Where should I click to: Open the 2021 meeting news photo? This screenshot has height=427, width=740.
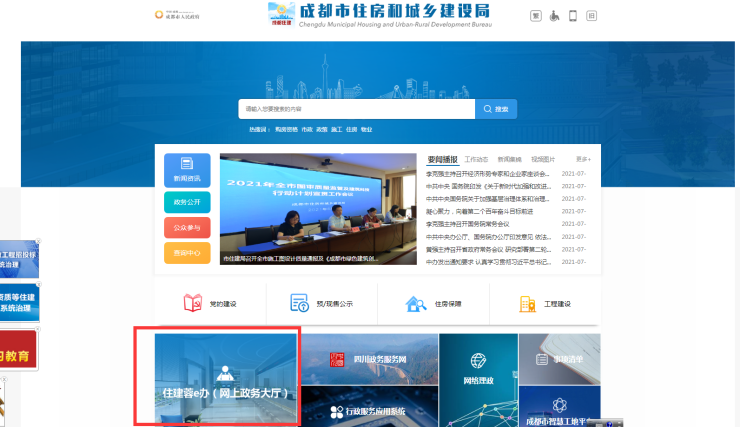(318, 209)
